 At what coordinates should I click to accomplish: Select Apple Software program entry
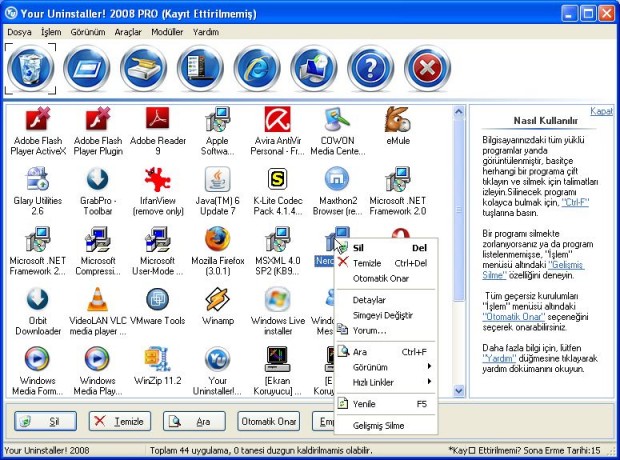tap(217, 131)
